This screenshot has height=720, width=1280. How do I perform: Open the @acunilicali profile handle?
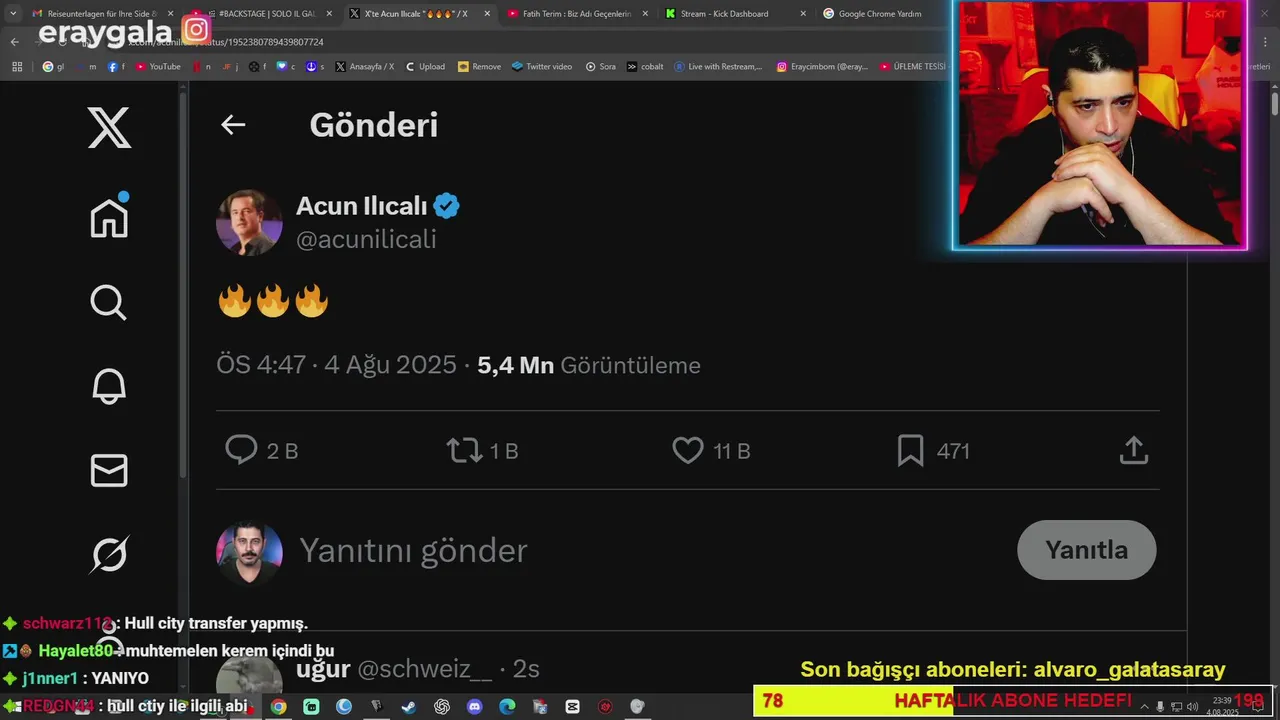366,240
